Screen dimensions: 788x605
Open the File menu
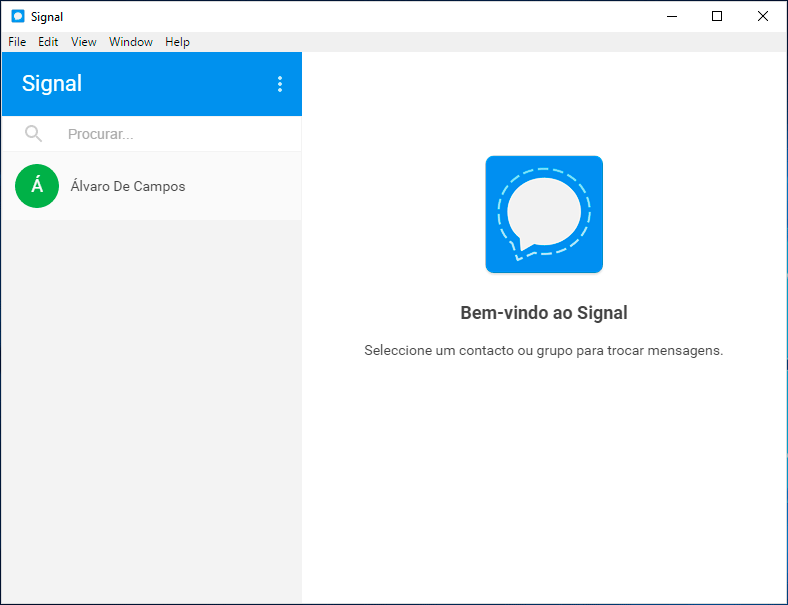pos(17,42)
